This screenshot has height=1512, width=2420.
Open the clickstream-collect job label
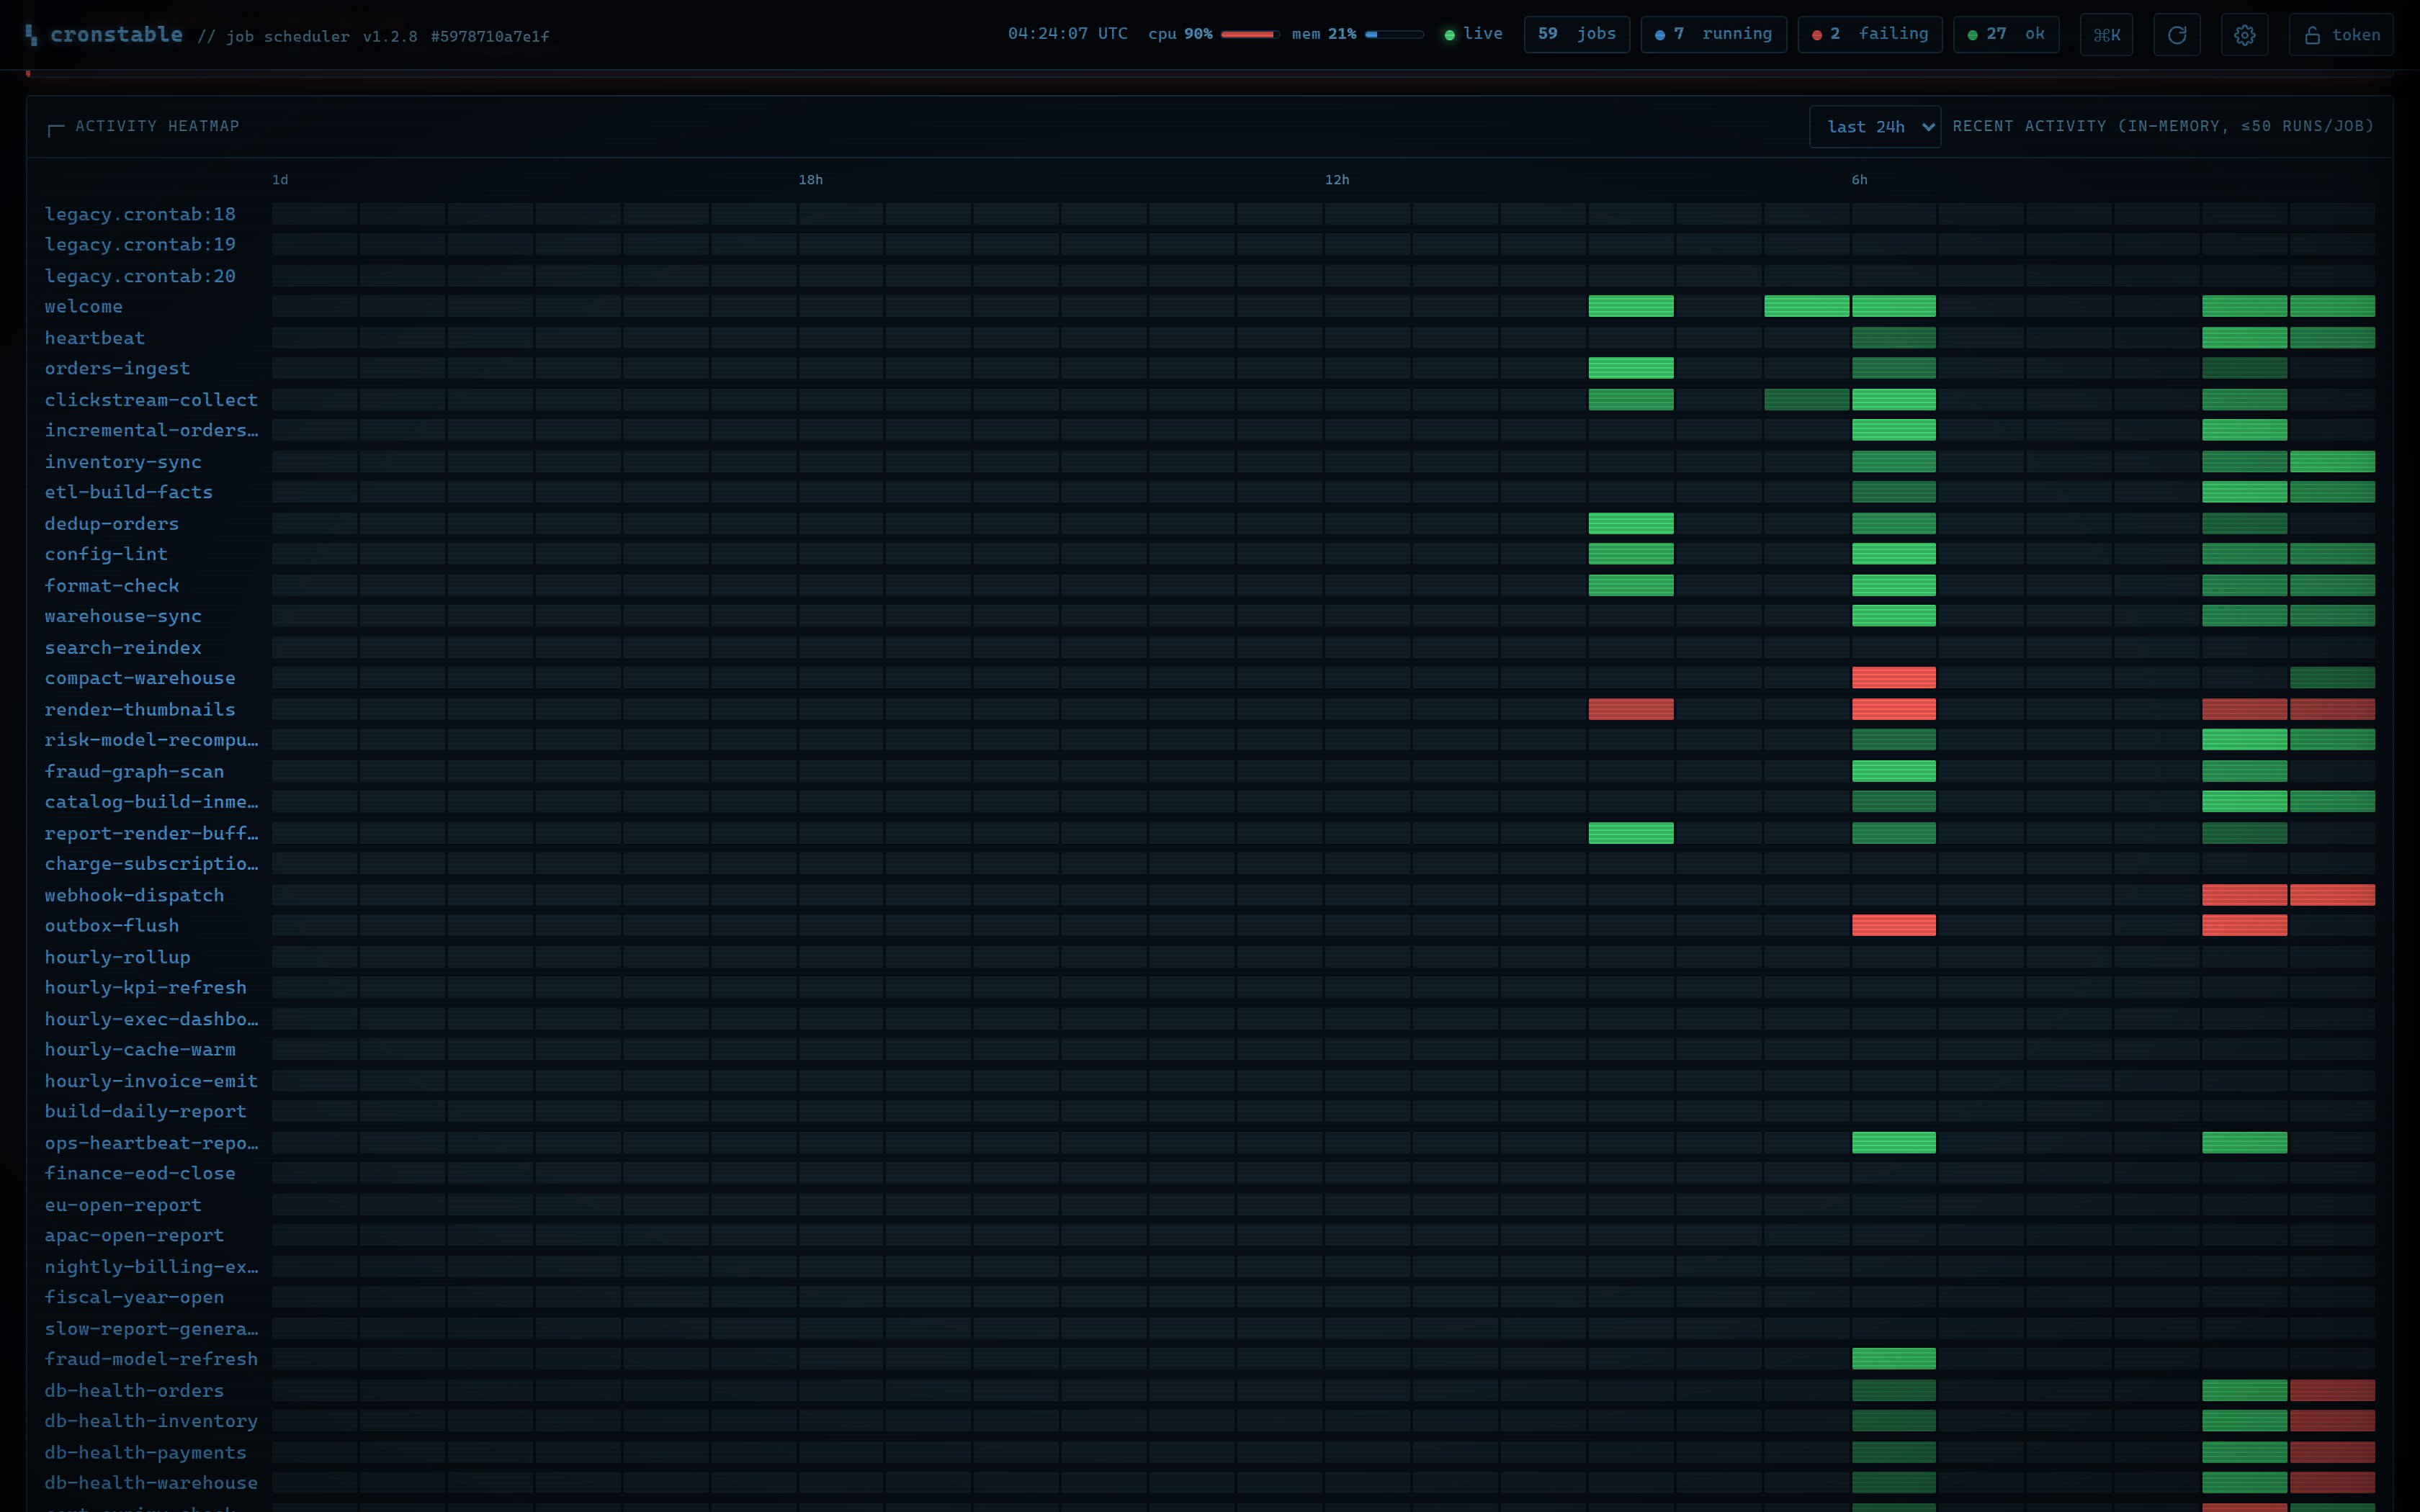(x=151, y=400)
